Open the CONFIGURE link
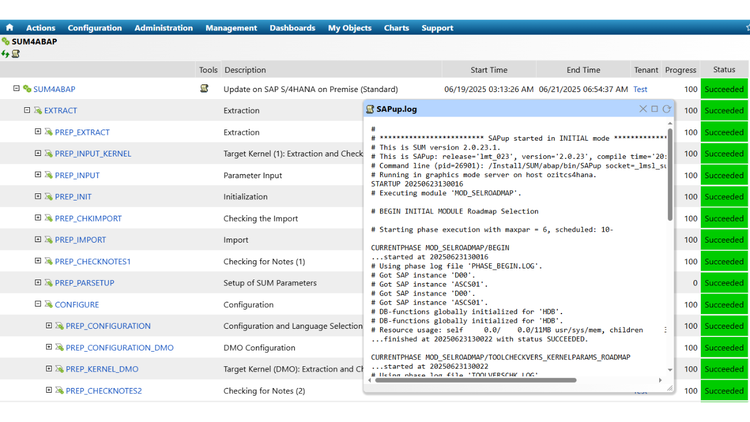 click(77, 304)
